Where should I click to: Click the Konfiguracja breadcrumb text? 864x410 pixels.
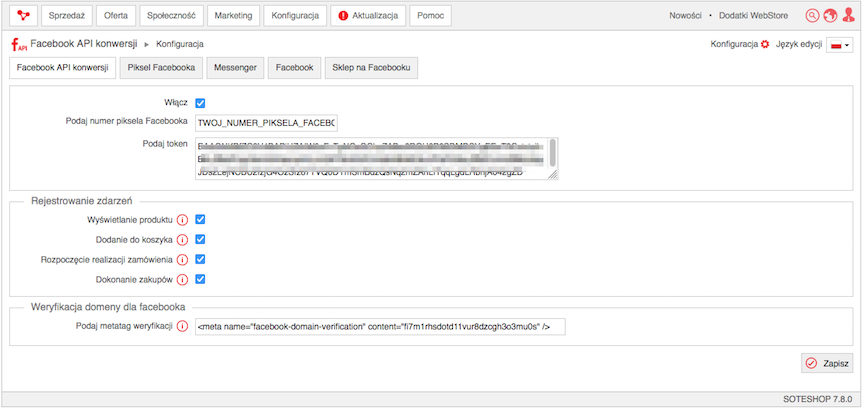[x=180, y=44]
